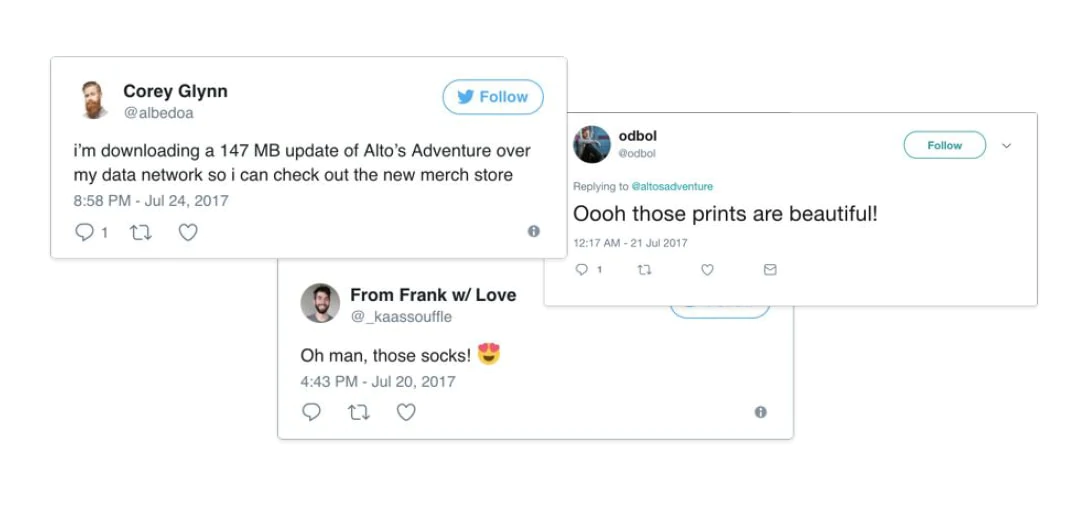Image resolution: width=1080 pixels, height=506 pixels.
Task: Retweet odbol's prints tweet
Action: [645, 270]
